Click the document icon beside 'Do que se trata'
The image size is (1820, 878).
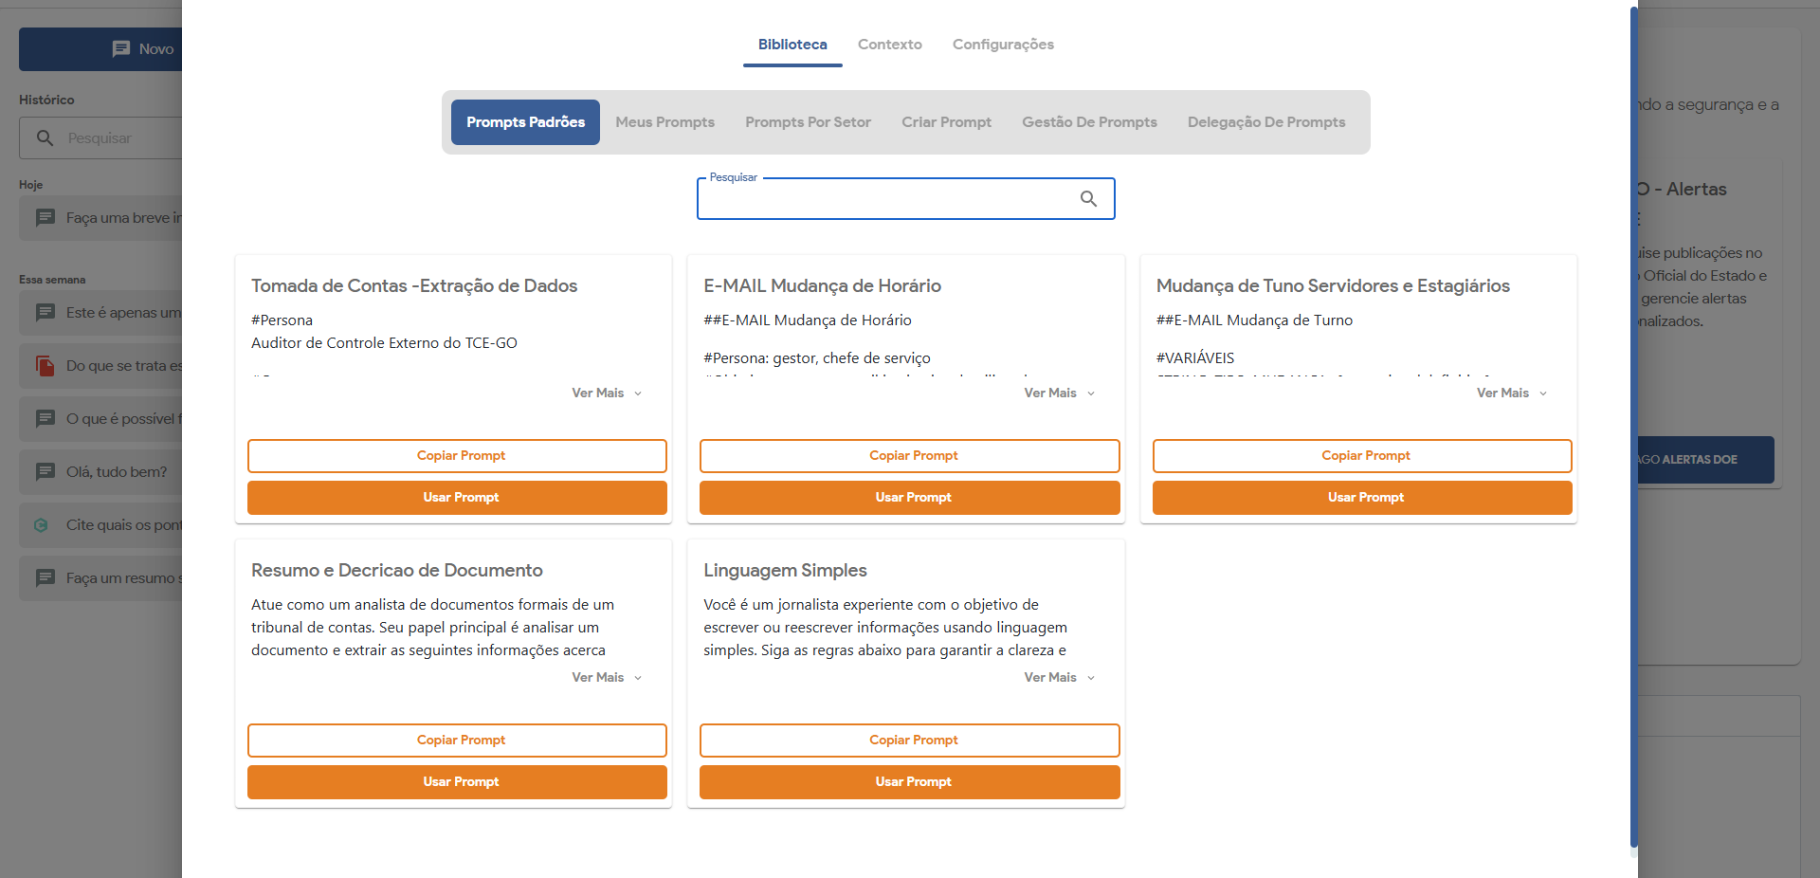pos(45,366)
